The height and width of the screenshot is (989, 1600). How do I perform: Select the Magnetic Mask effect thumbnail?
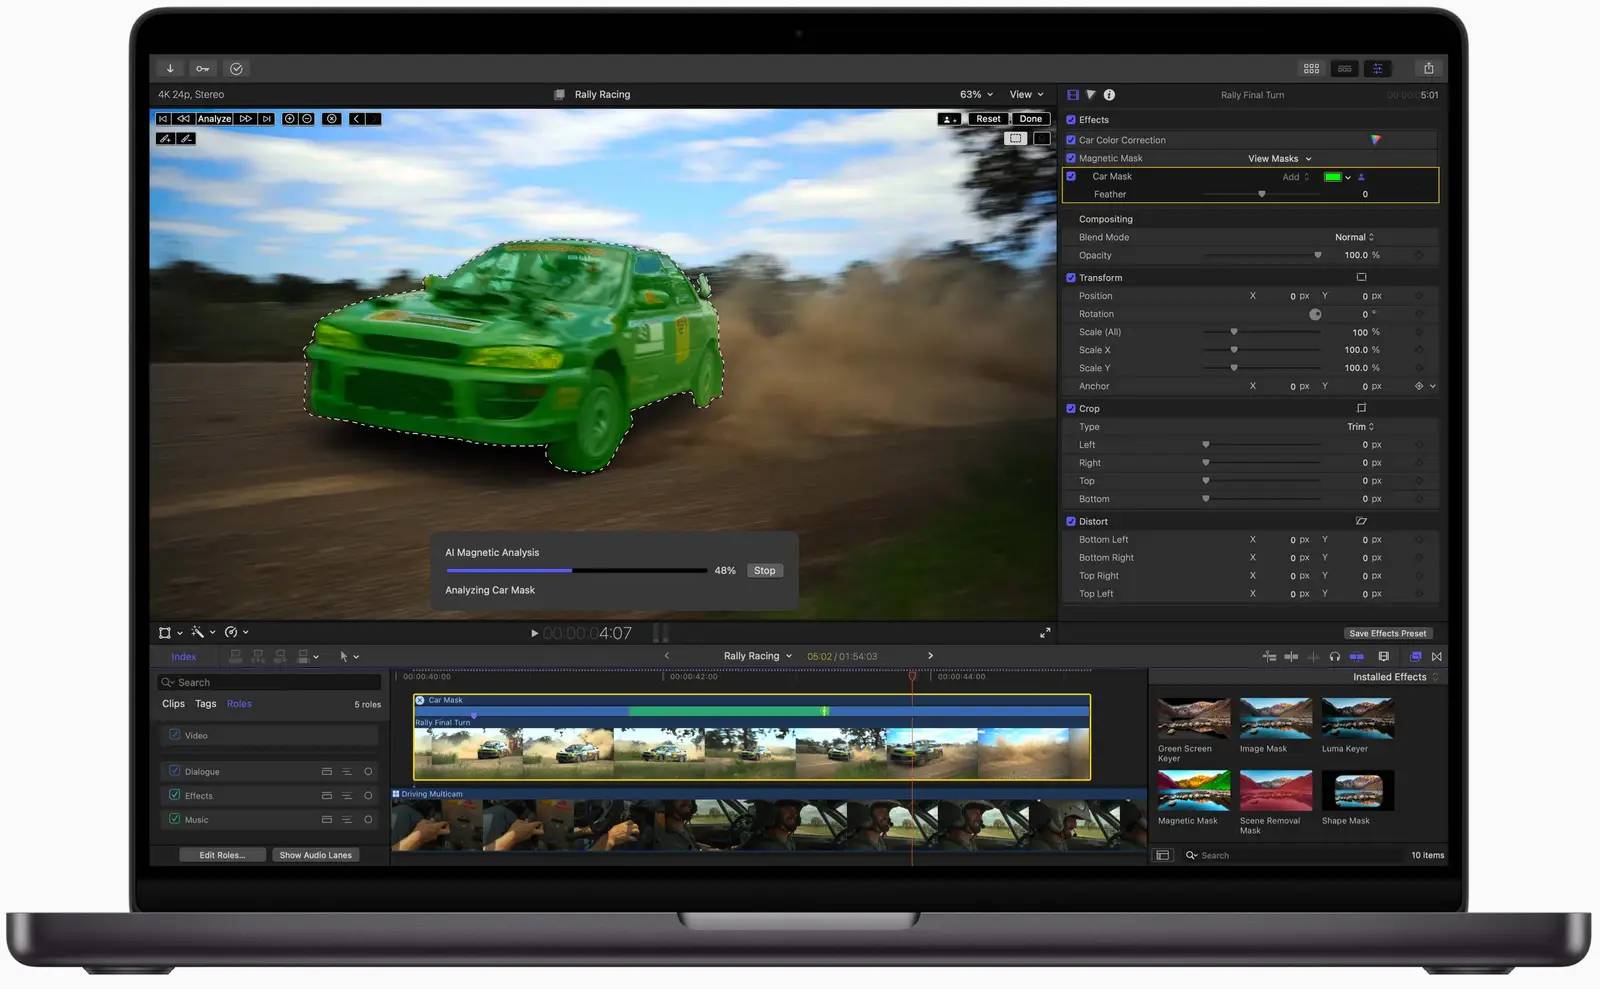[x=1194, y=791]
